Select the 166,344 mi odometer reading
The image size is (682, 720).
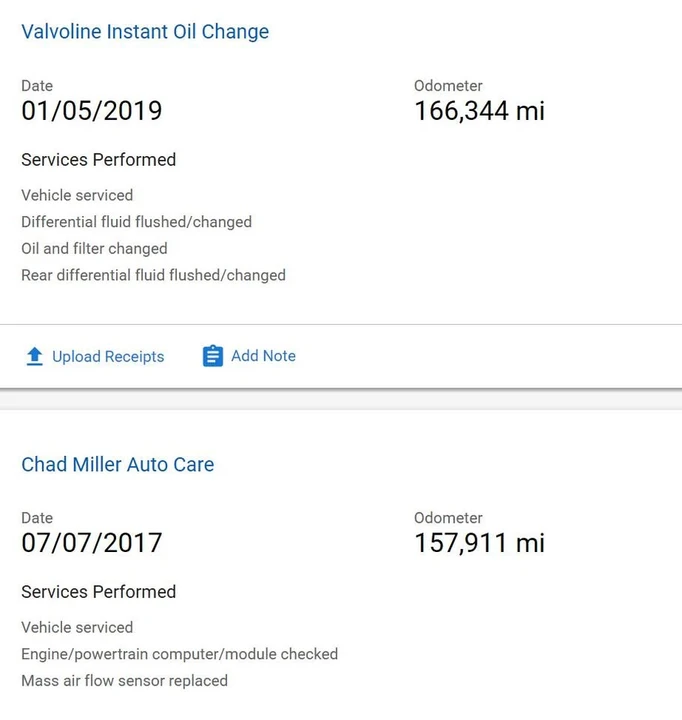coord(479,111)
